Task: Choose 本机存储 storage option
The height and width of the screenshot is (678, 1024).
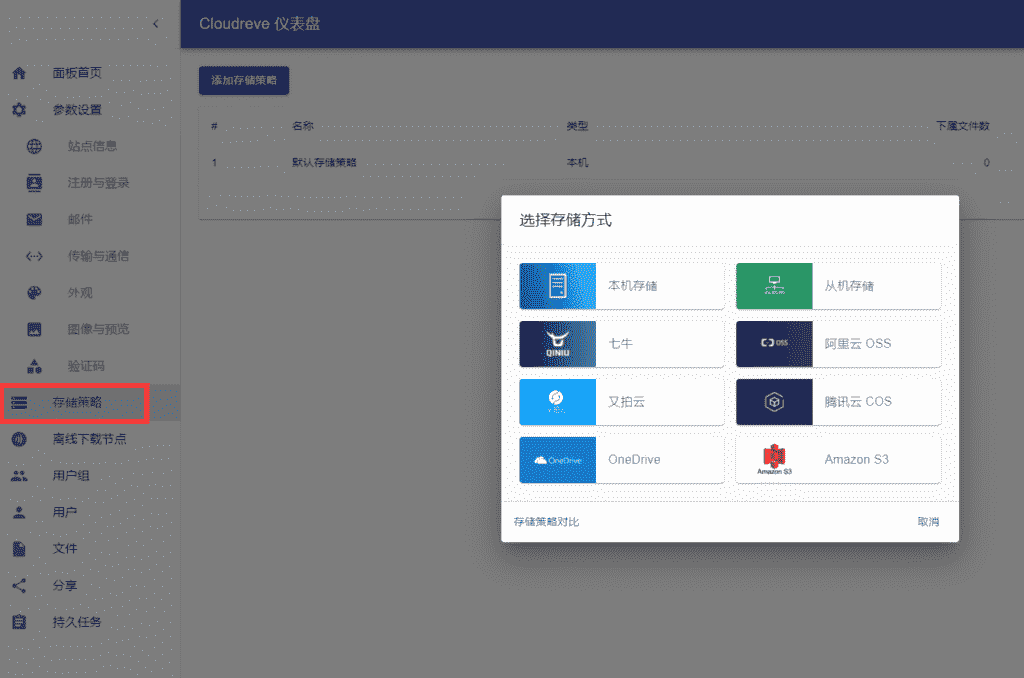Action: (622, 286)
